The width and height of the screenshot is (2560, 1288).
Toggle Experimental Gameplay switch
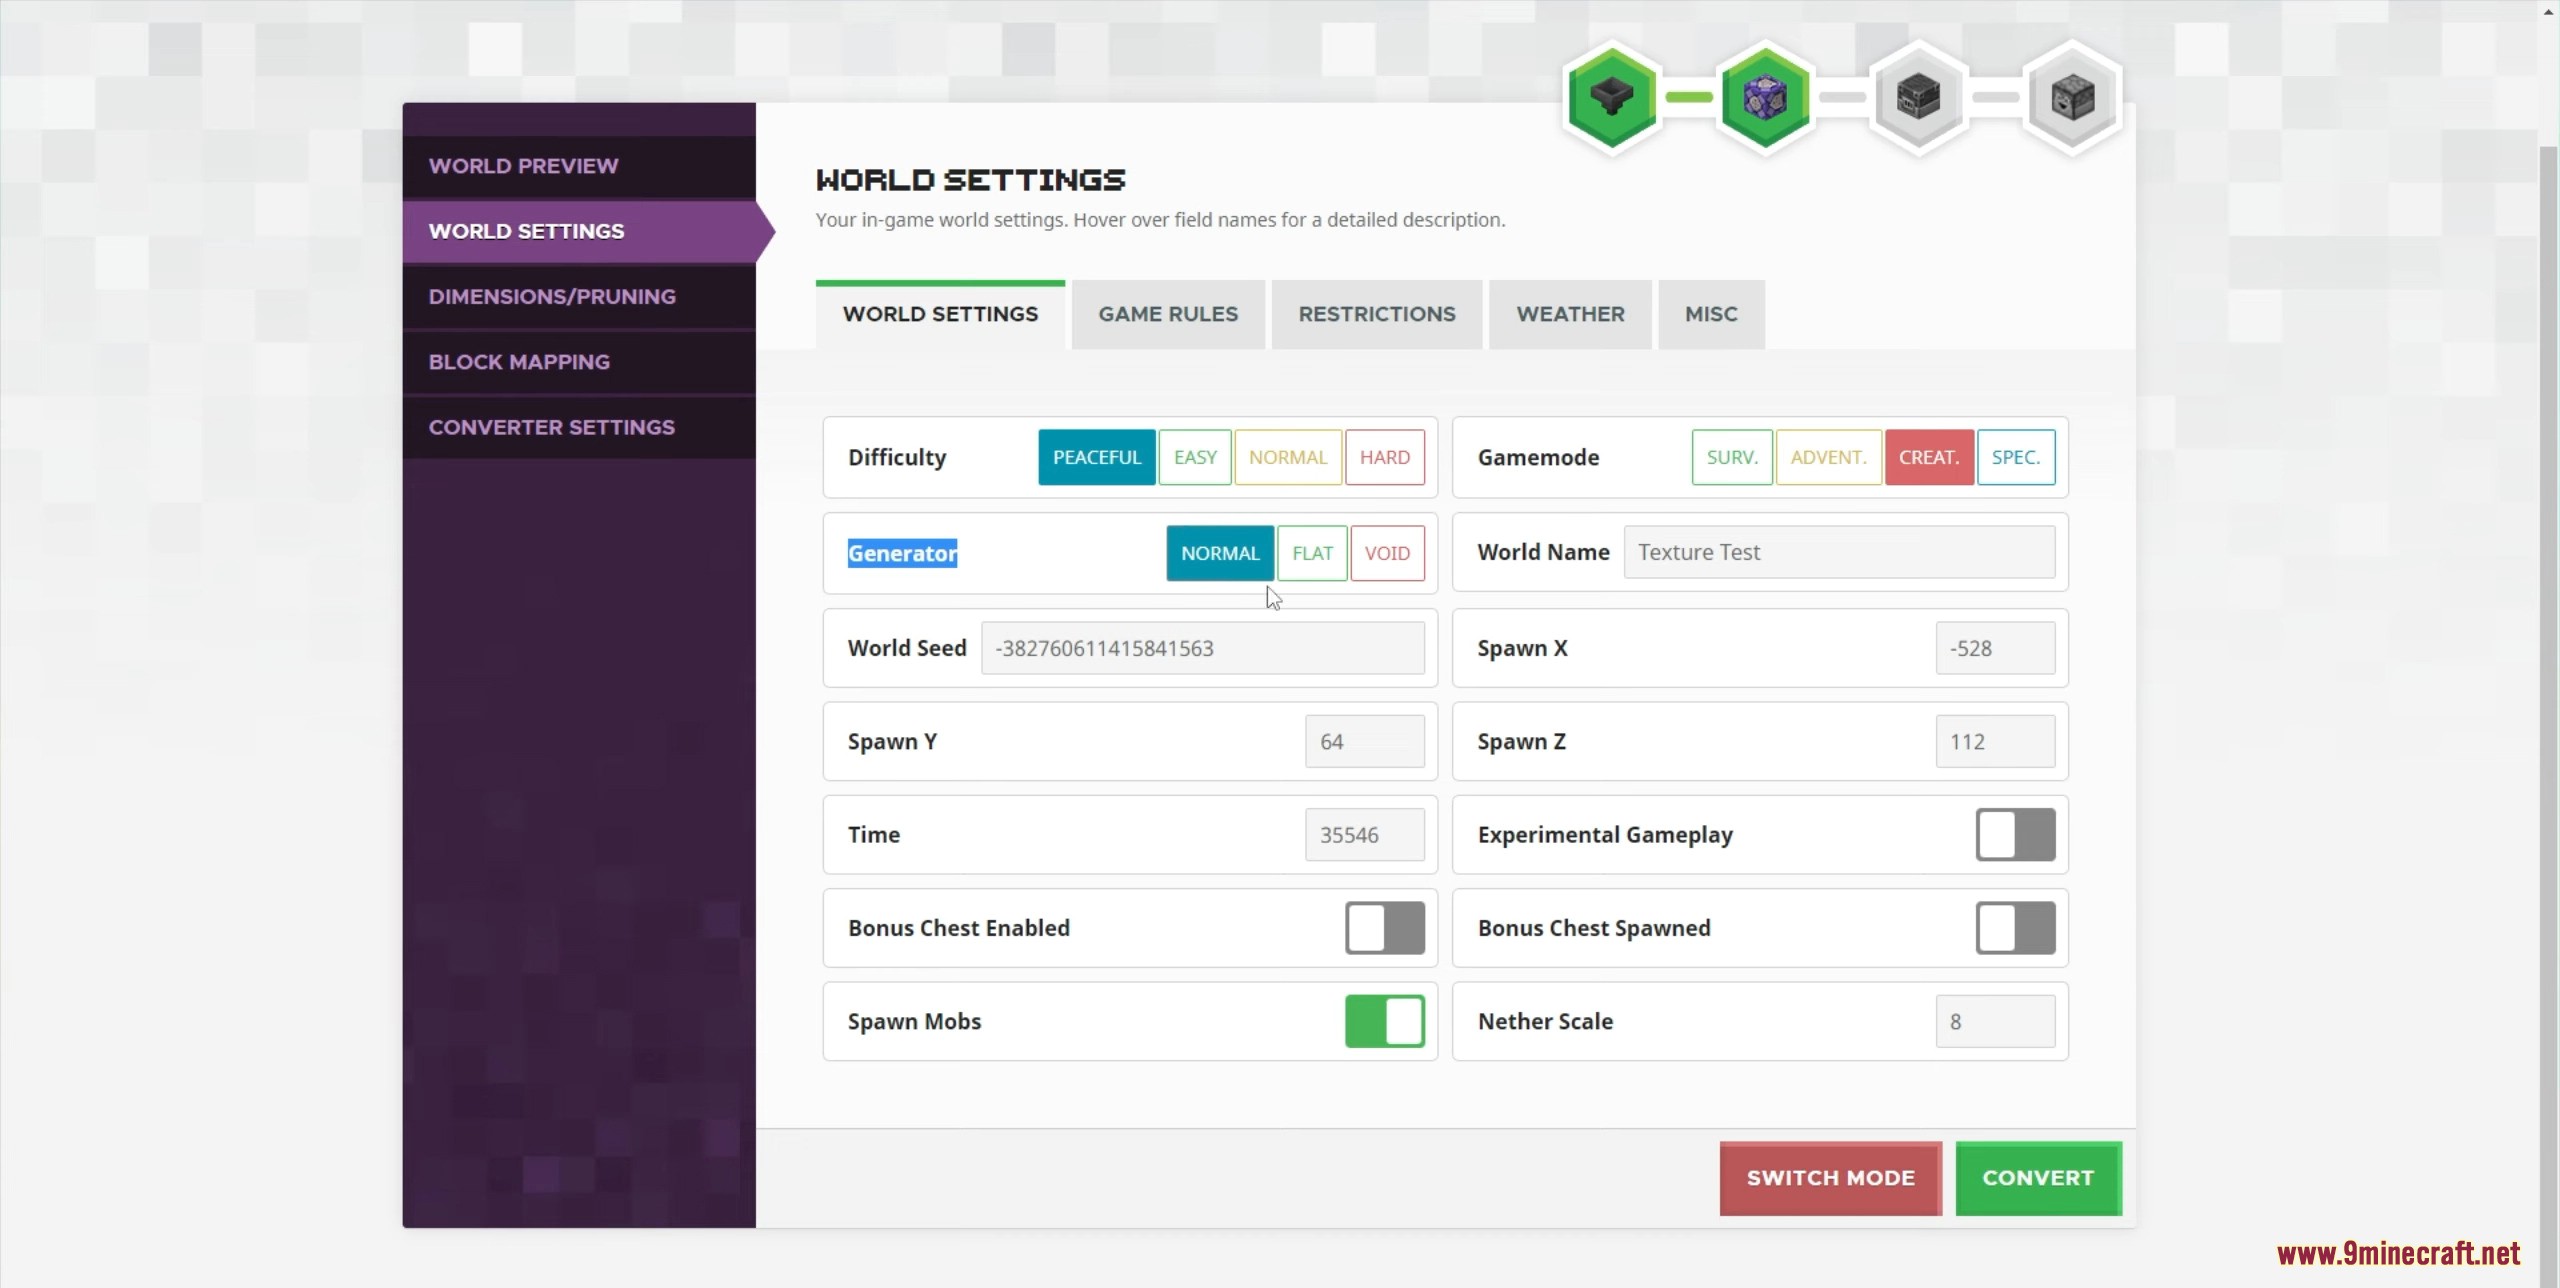pyautogui.click(x=2015, y=835)
